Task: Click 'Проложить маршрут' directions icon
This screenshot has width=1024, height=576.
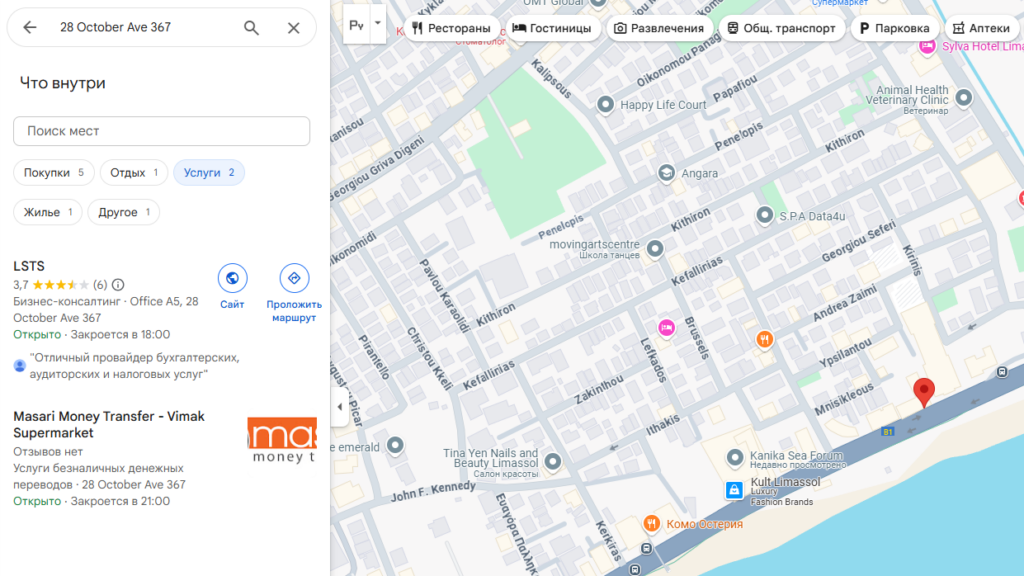Action: 294,279
